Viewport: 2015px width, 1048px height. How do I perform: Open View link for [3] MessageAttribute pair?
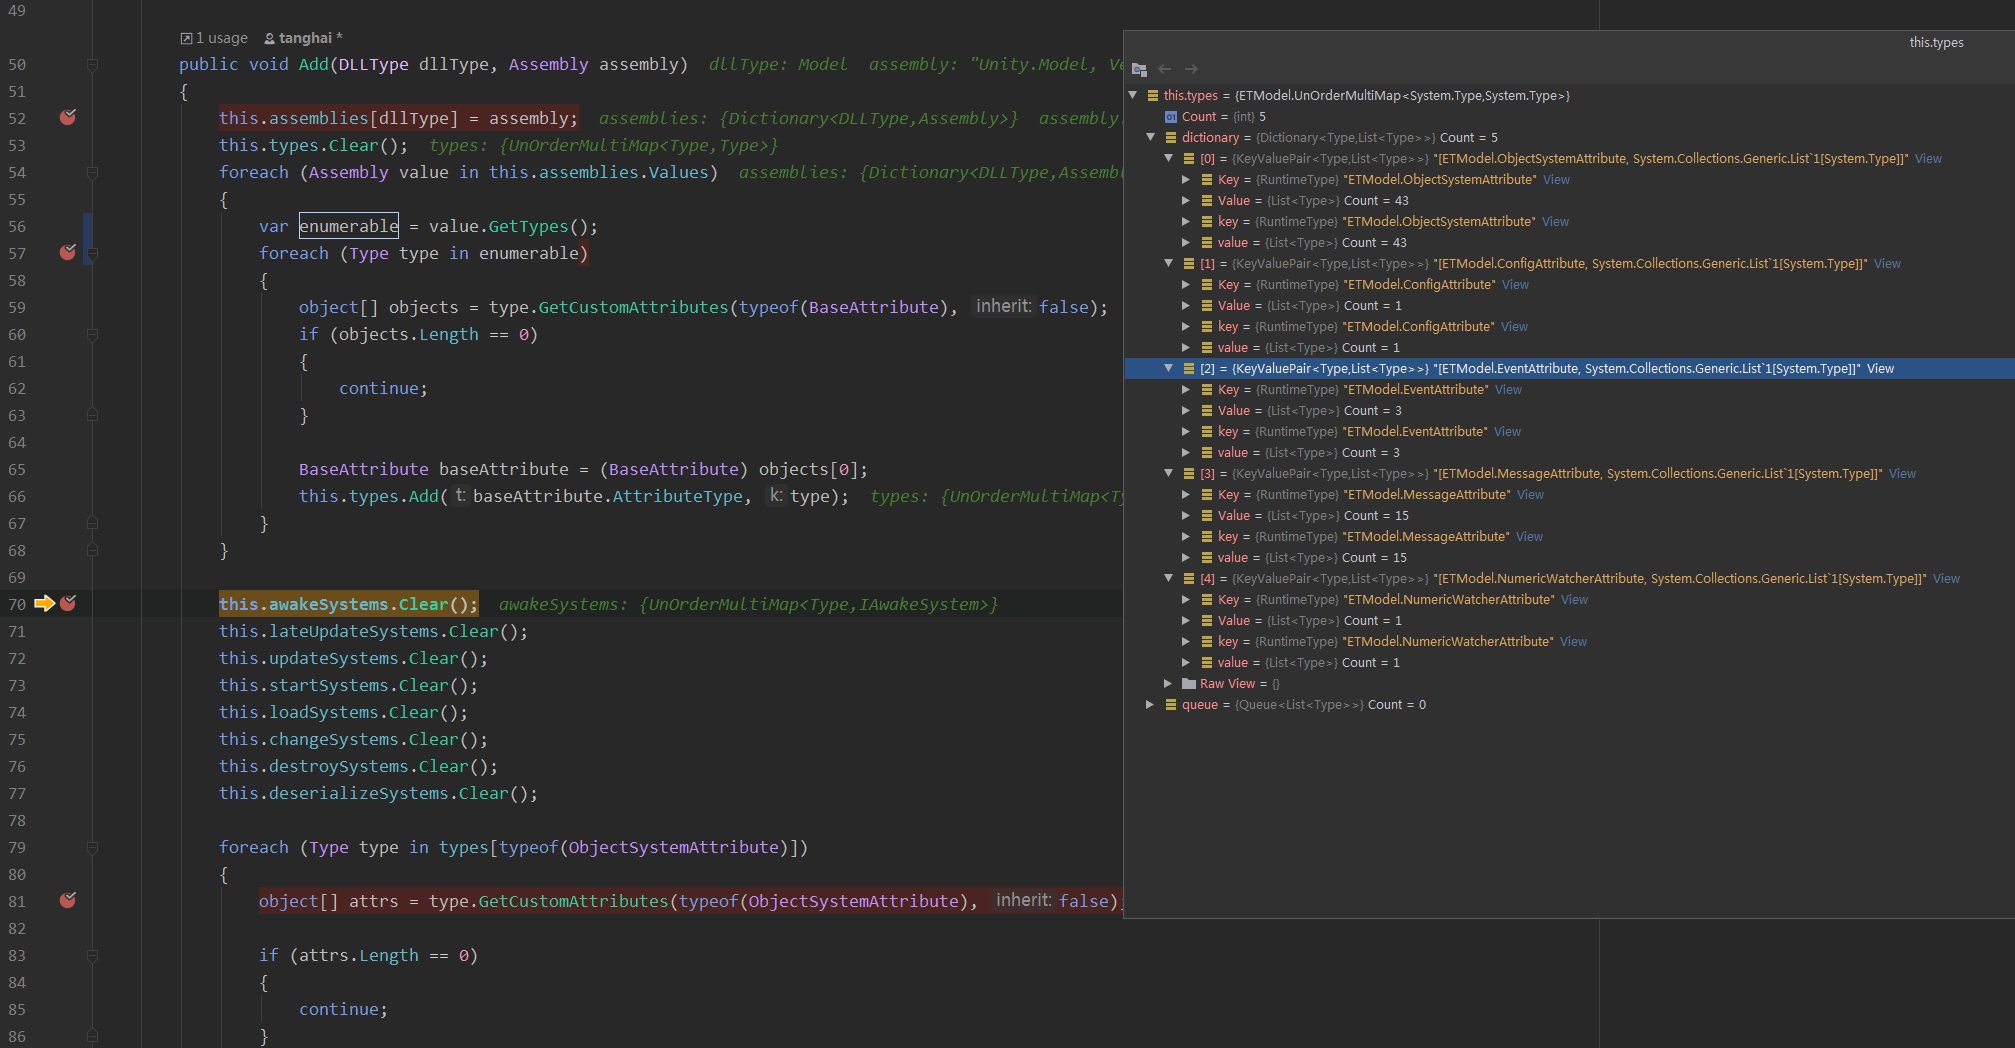(x=1902, y=473)
